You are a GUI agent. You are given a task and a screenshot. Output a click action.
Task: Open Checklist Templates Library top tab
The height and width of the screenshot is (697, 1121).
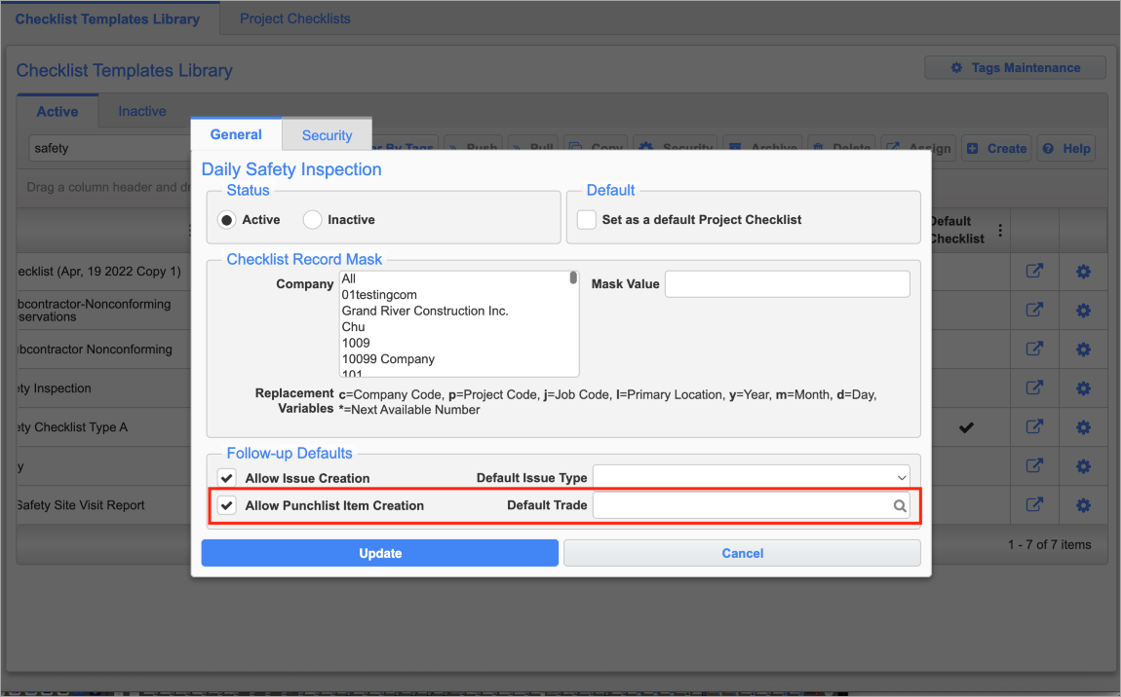[x=107, y=19]
